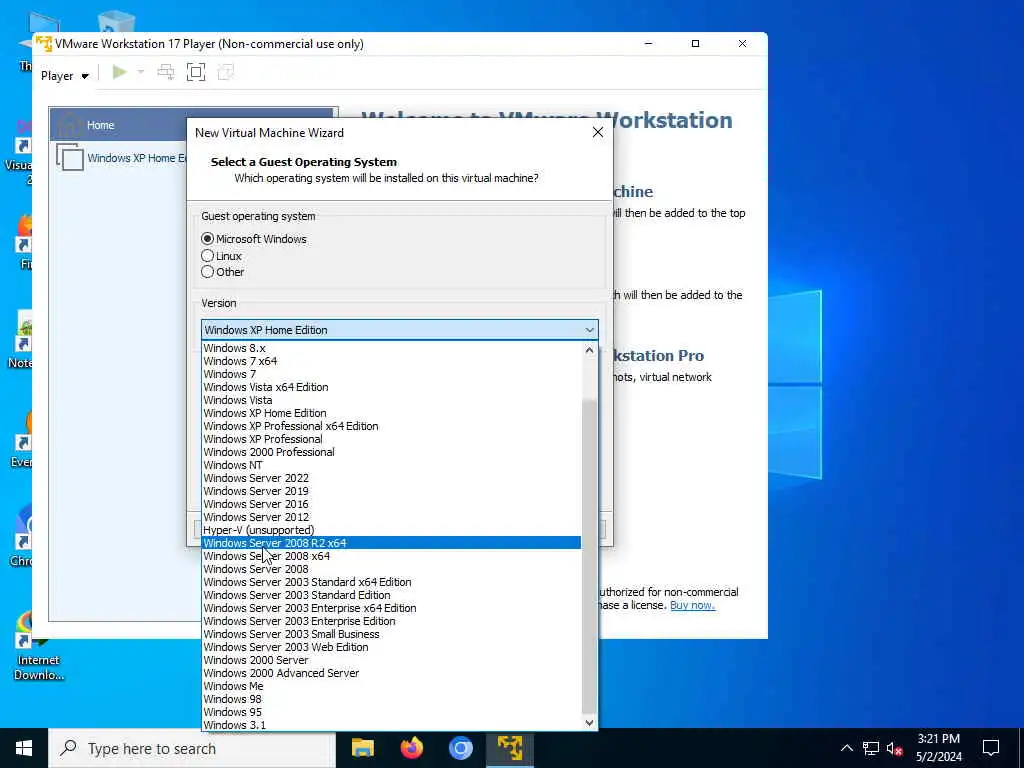Screen dimensions: 1024x768
Task: Open Chrome from the taskbar
Action: click(460, 748)
